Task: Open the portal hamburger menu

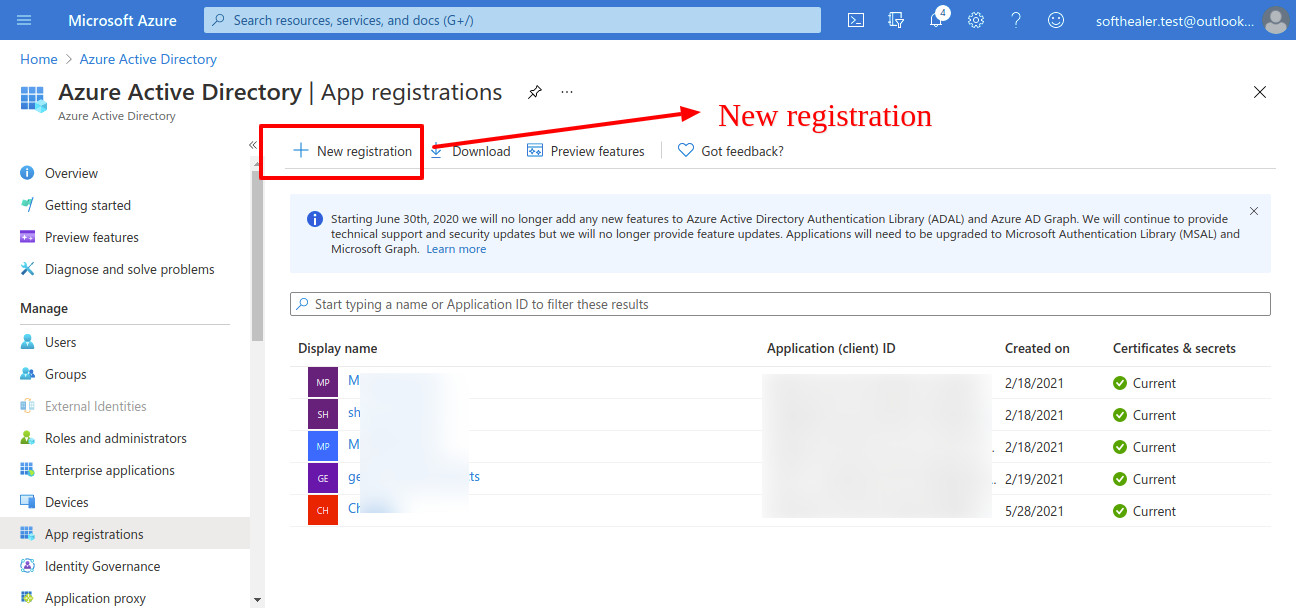Action: click(24, 20)
